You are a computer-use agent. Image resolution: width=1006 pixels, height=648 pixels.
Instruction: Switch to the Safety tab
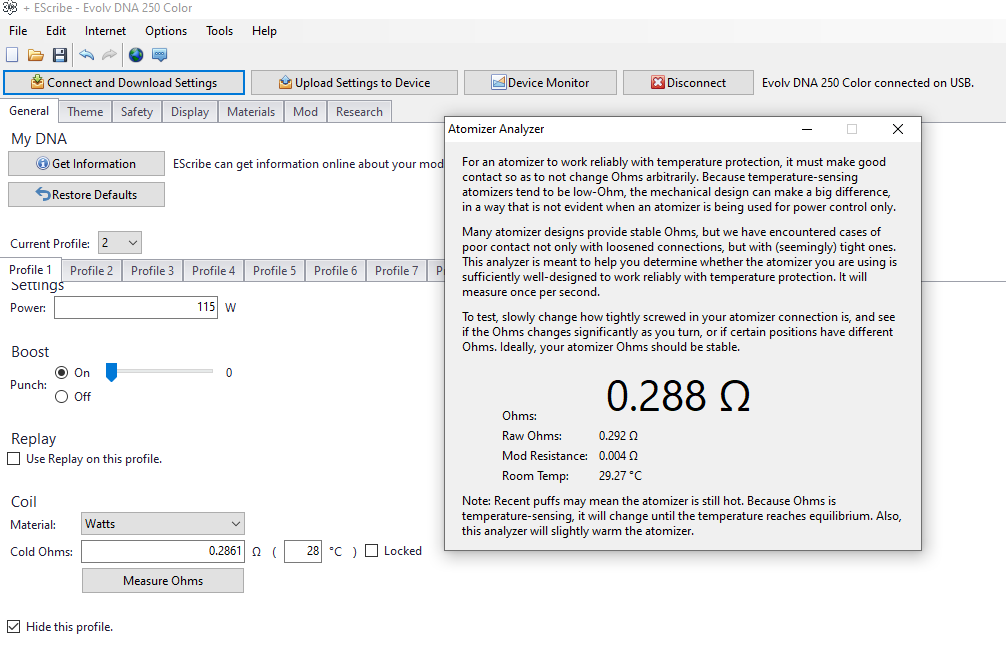[x=137, y=112]
